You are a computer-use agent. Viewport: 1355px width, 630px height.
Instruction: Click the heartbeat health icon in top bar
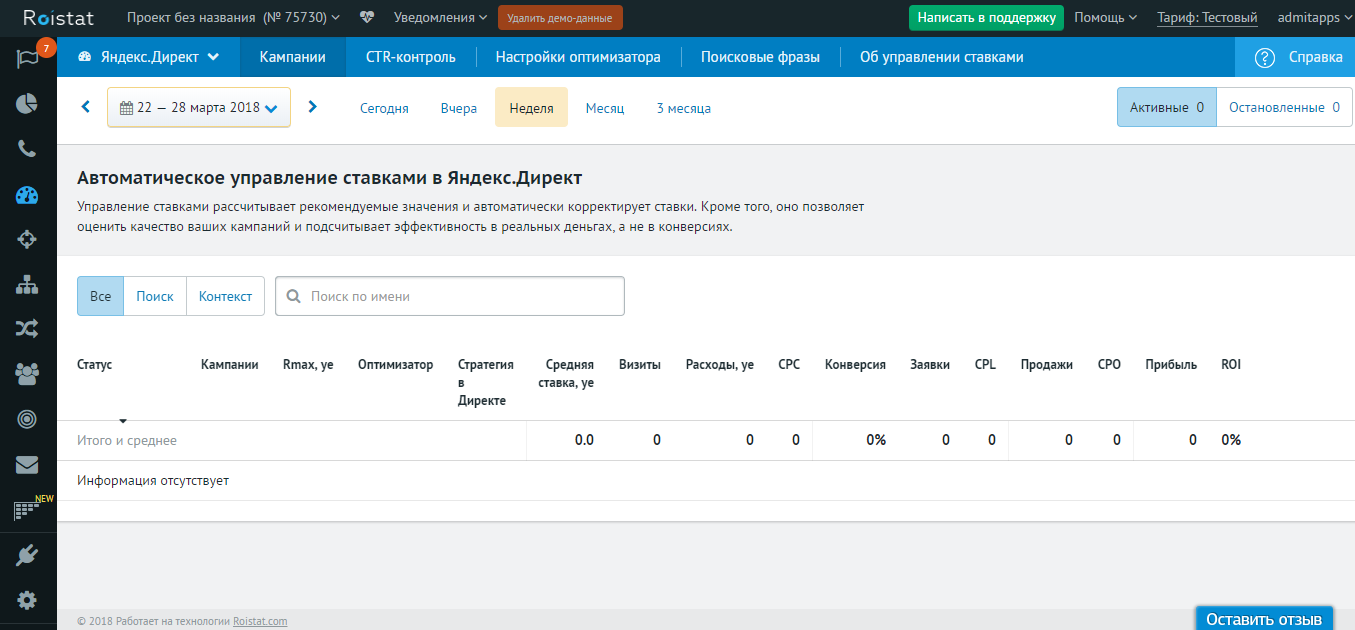(367, 17)
